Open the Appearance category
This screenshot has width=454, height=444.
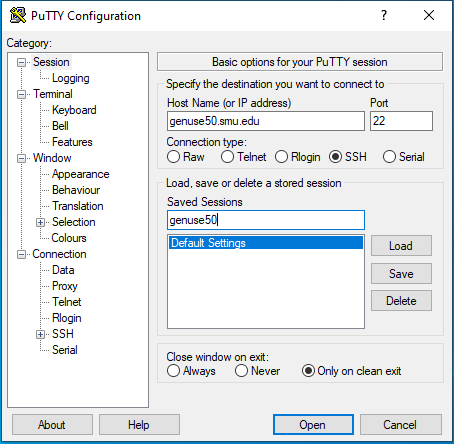point(80,174)
